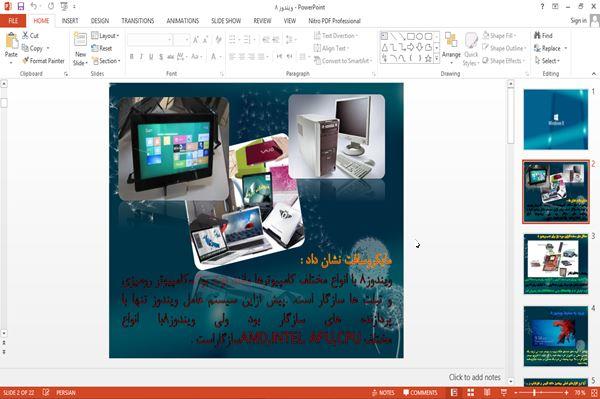Save the presentation using the floppy icon

[21, 6]
